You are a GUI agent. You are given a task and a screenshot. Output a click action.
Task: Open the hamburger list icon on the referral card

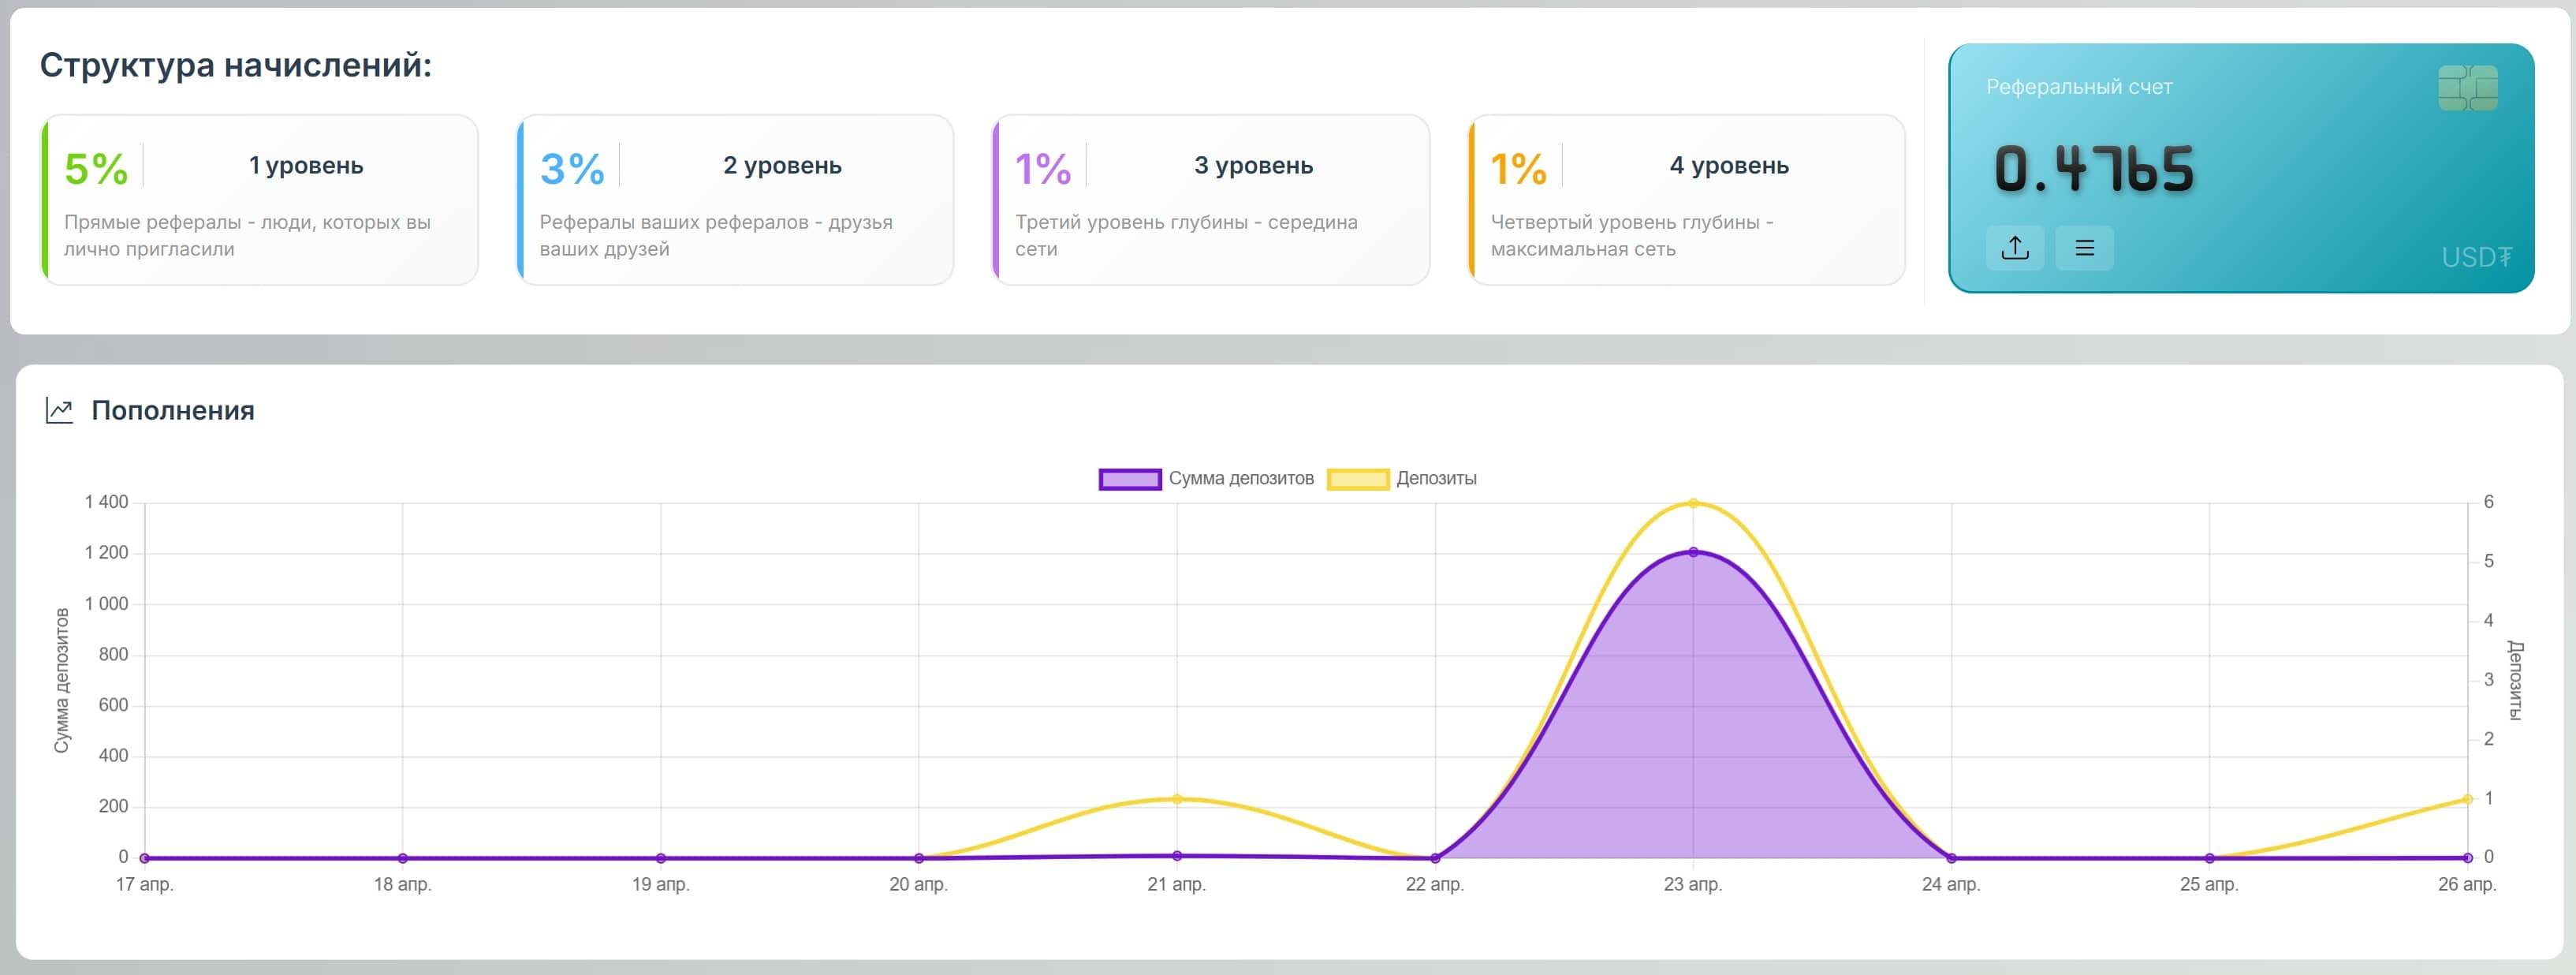(x=2084, y=247)
